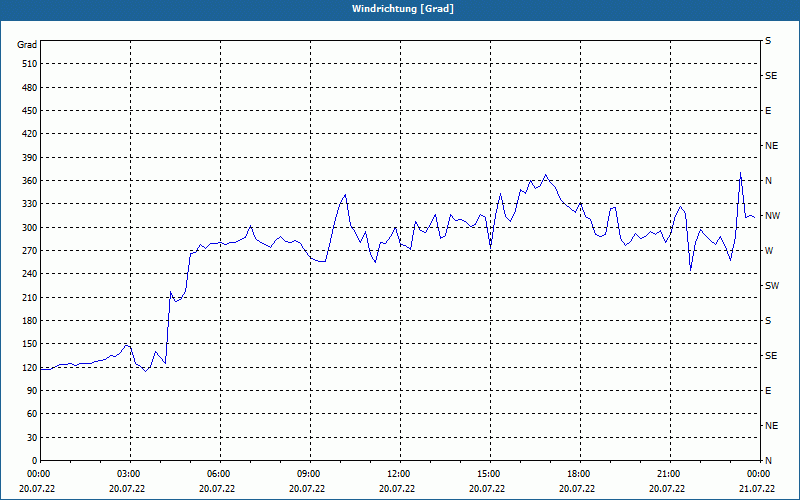800x500 pixels.
Task: Click the 150 degree axis label
Action: point(30,344)
